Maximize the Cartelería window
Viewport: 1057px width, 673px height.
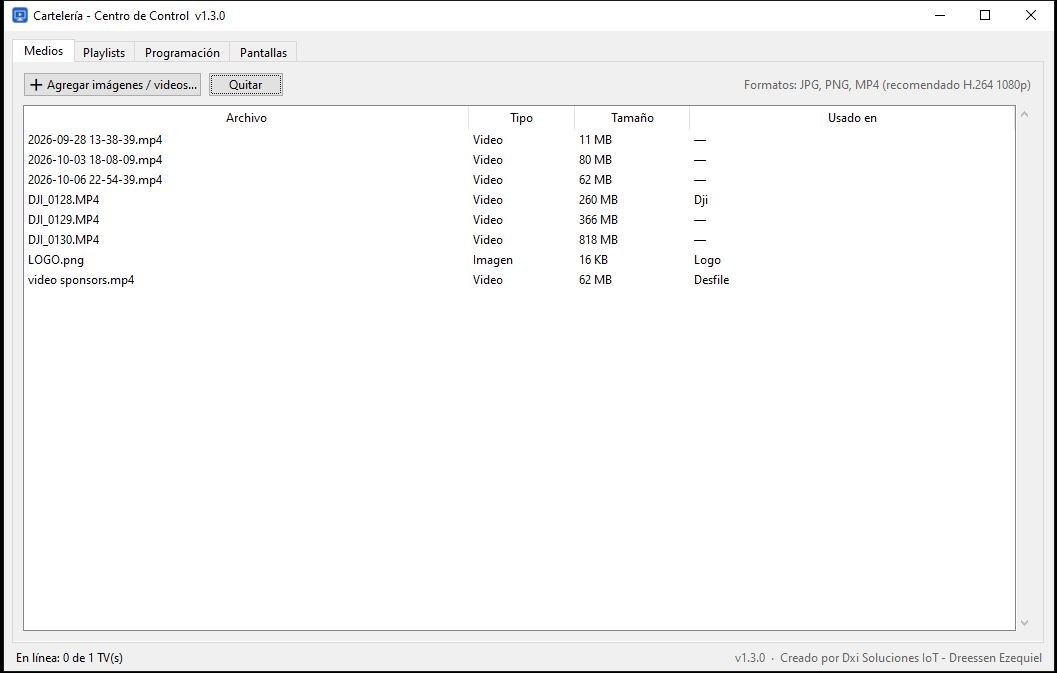pos(985,15)
